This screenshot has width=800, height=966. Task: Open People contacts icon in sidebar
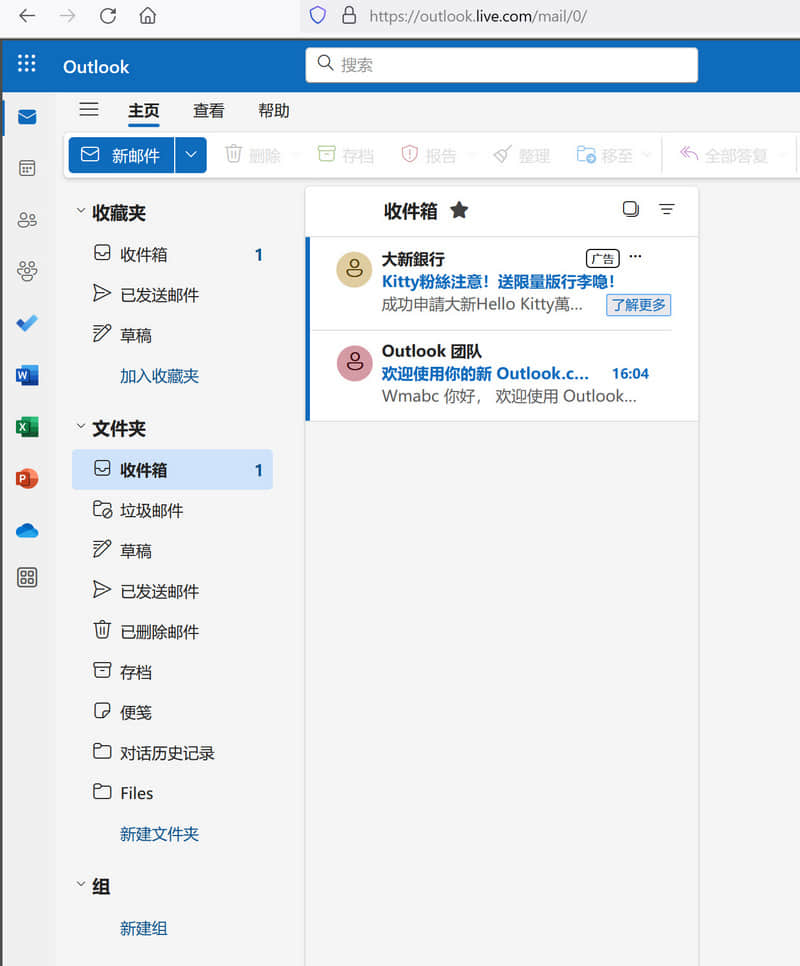coord(27,219)
